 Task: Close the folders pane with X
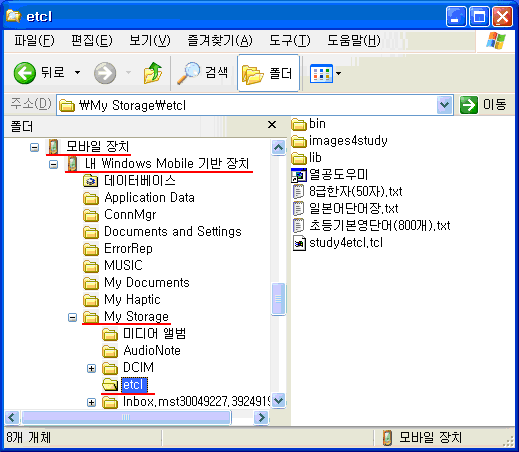point(272,125)
